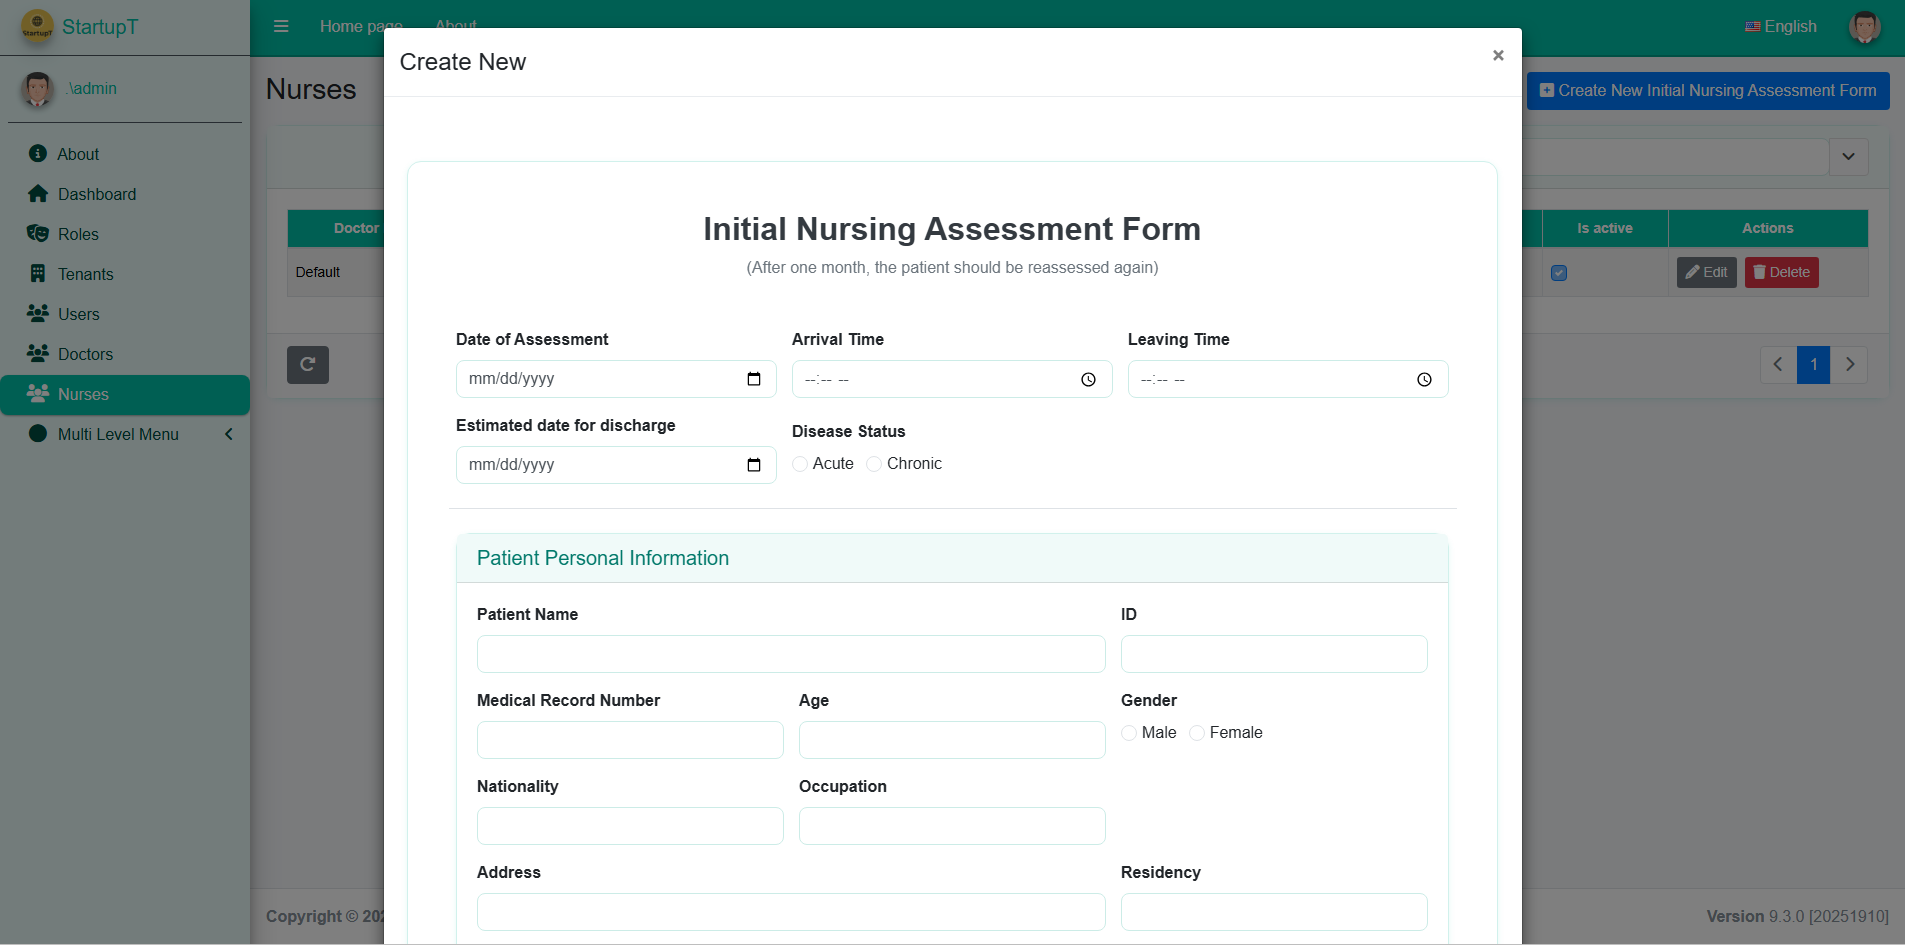Expand the Multi Level Menu chevron
Viewport: 1905px width, 945px height.
pos(229,434)
